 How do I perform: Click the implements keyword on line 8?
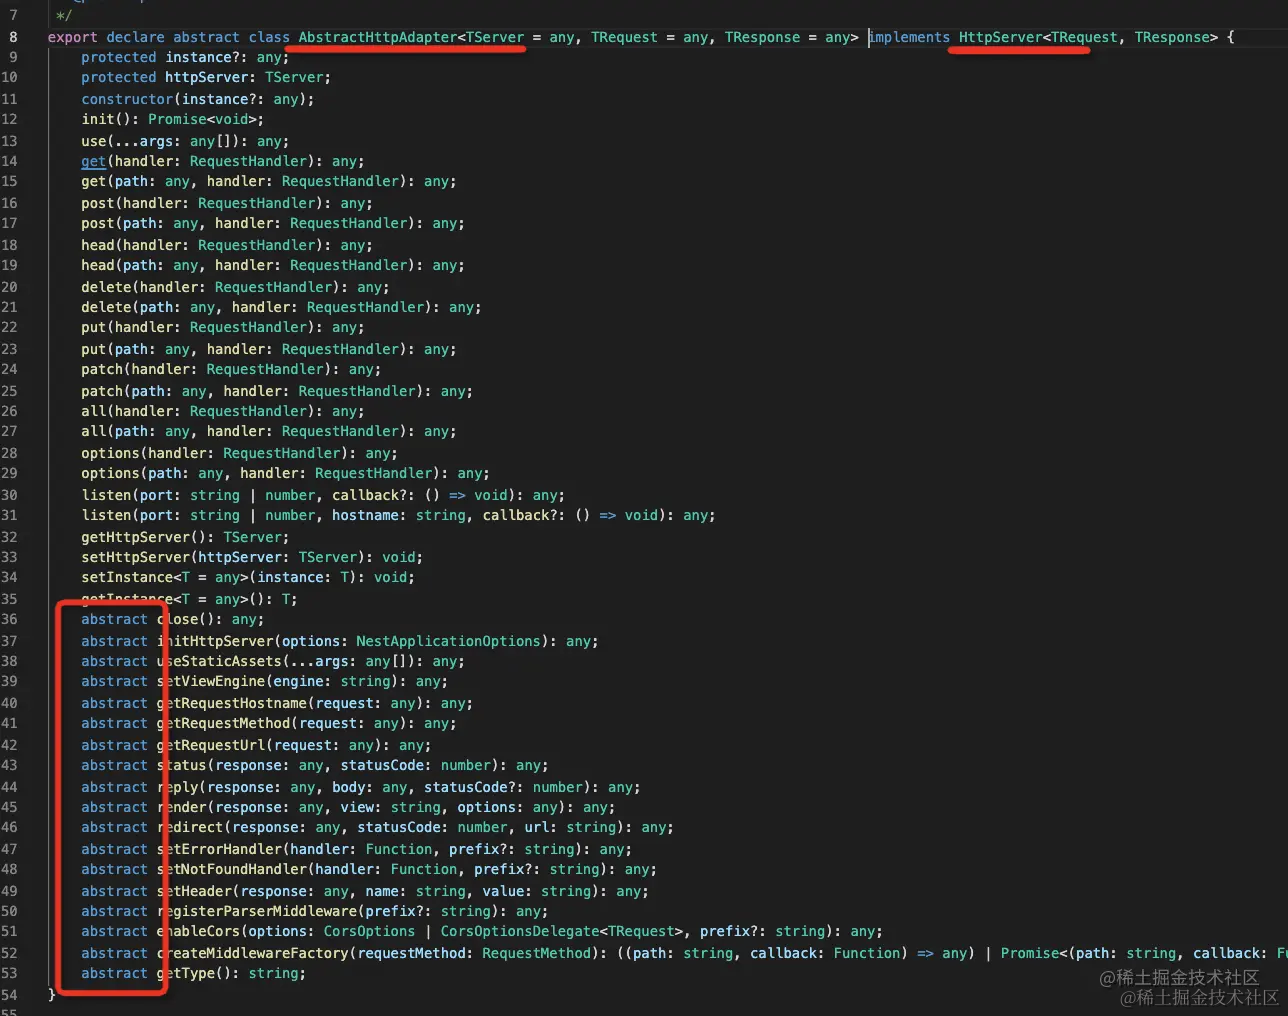click(909, 37)
